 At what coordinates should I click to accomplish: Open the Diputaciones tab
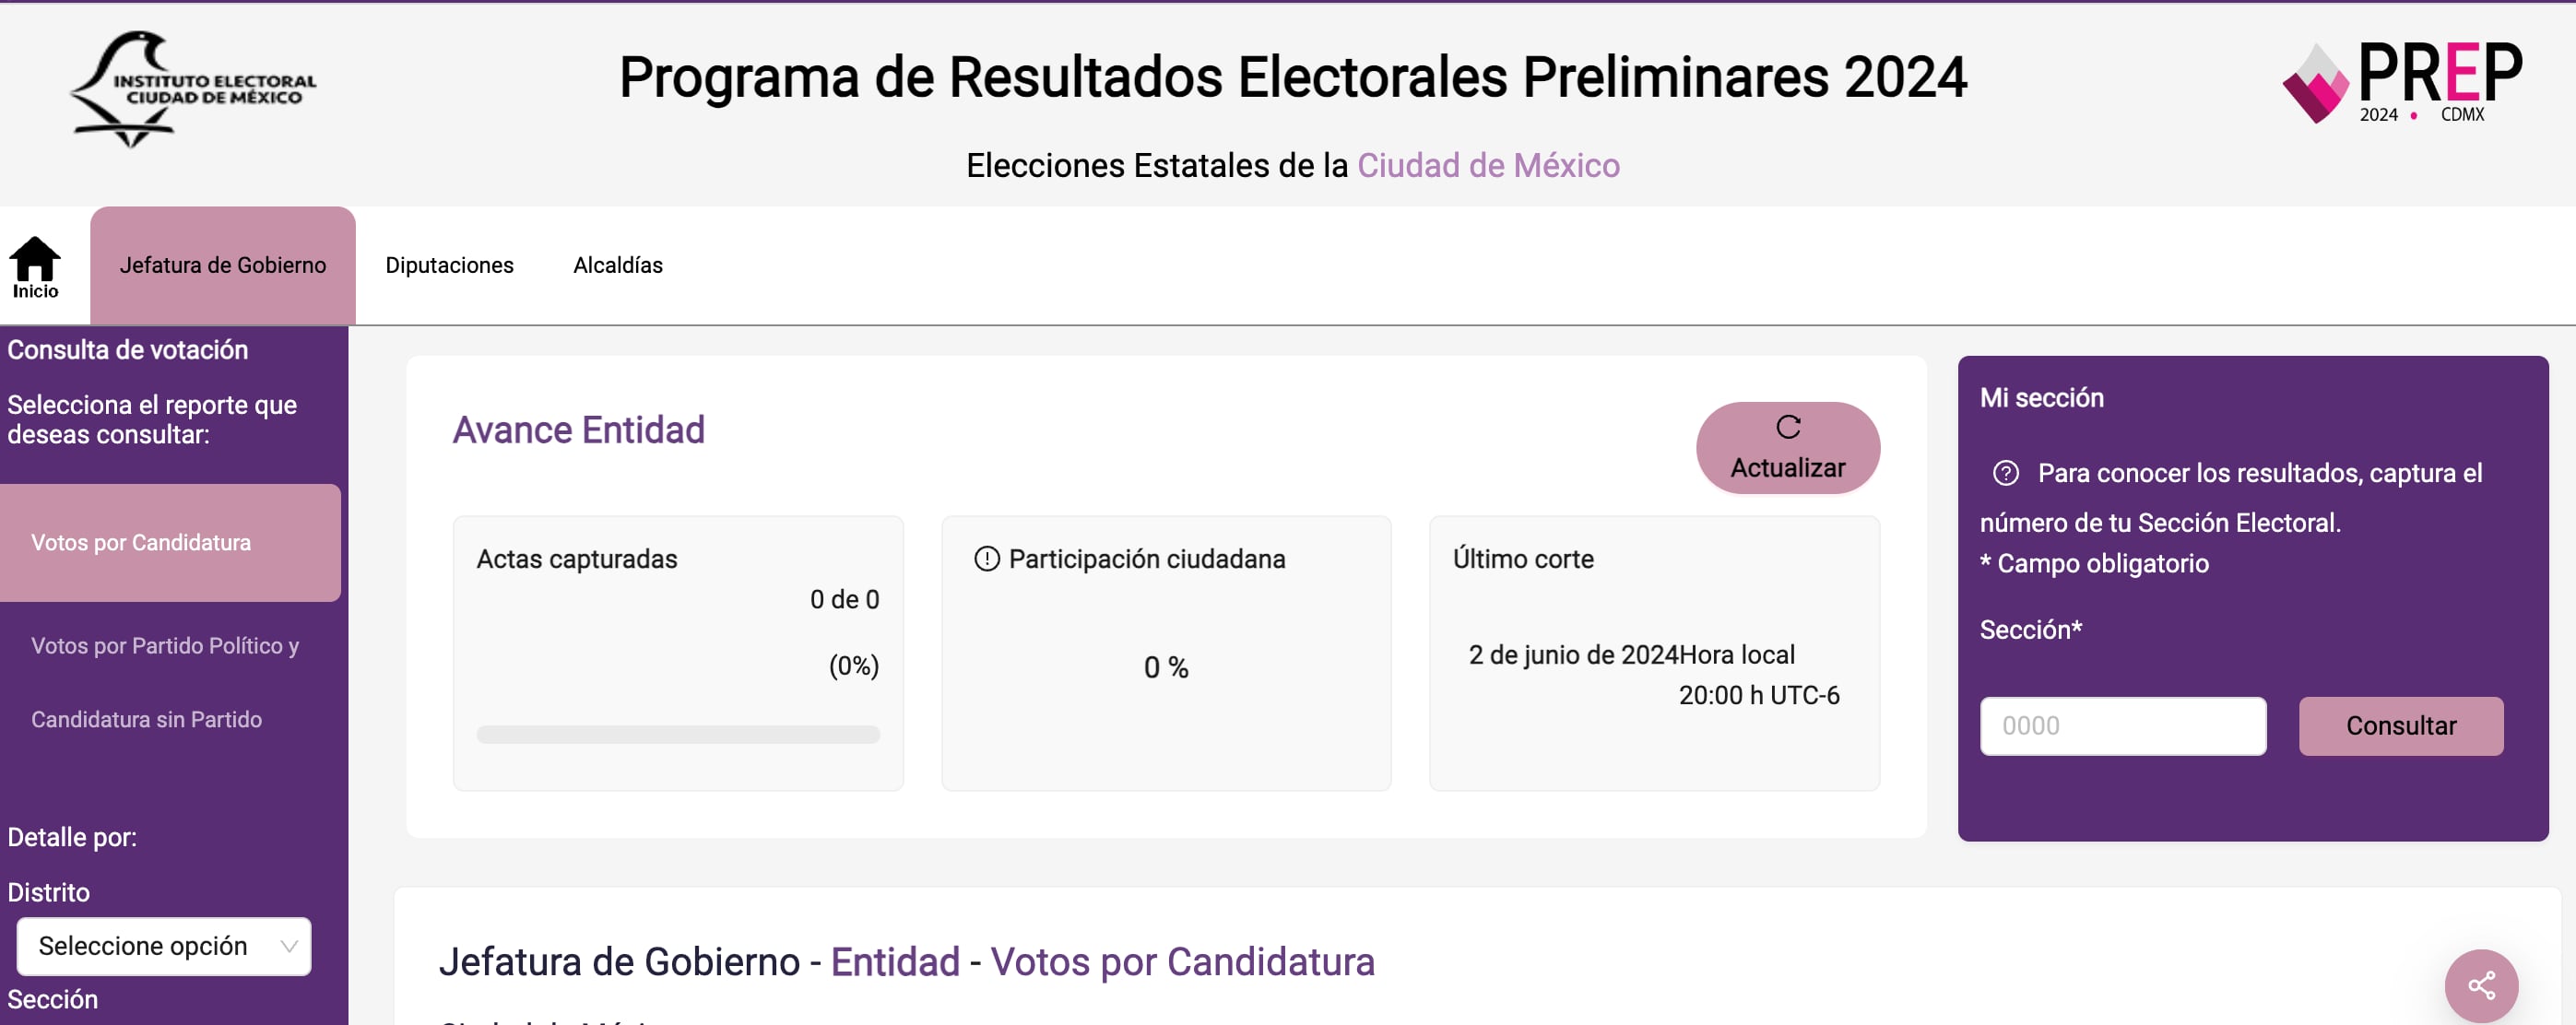coord(449,265)
